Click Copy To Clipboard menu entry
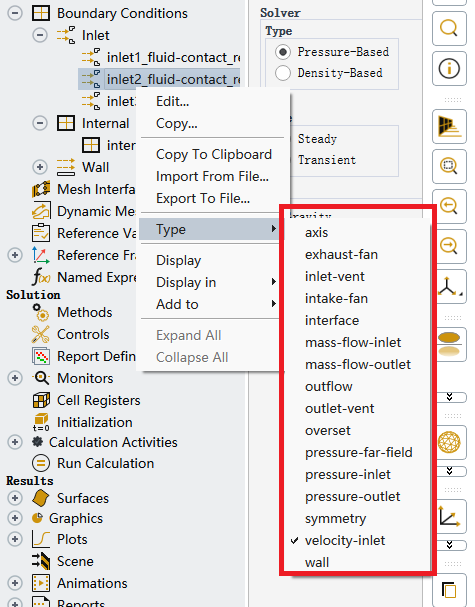This screenshot has width=475, height=607. (214, 154)
